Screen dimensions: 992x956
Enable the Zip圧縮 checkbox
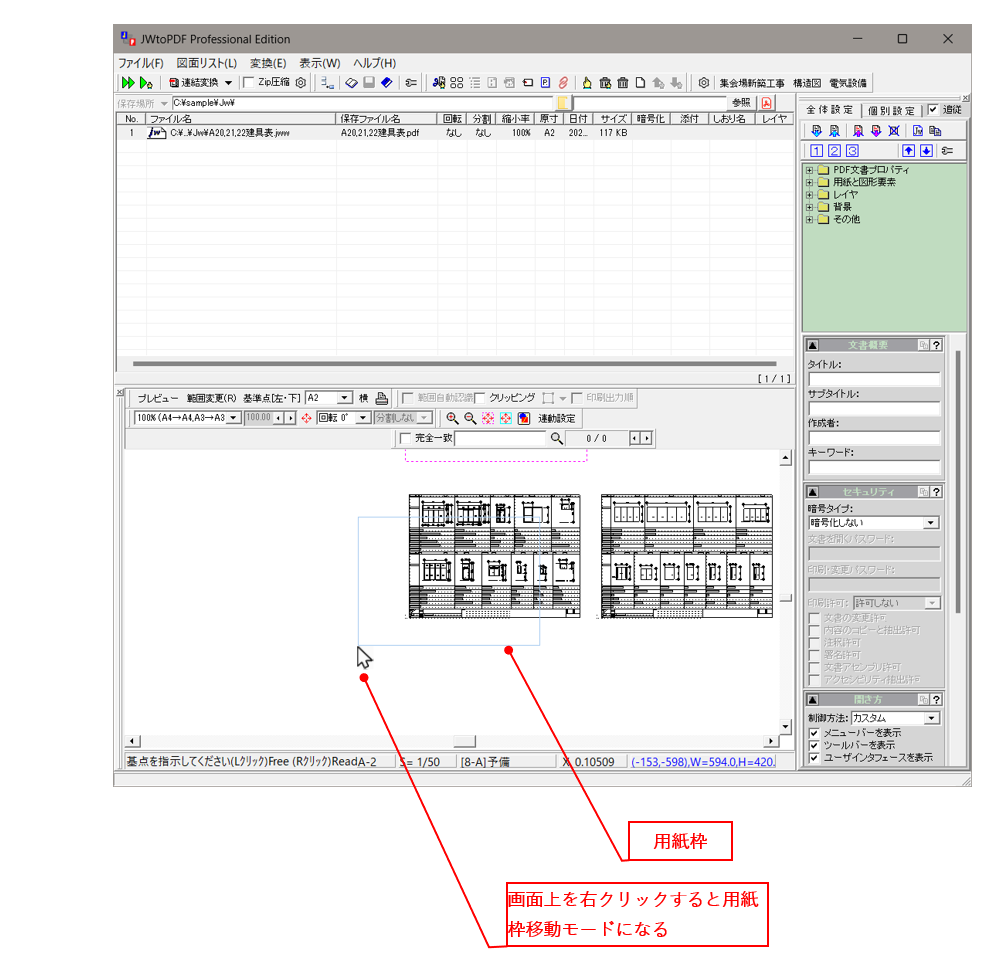coord(249,82)
